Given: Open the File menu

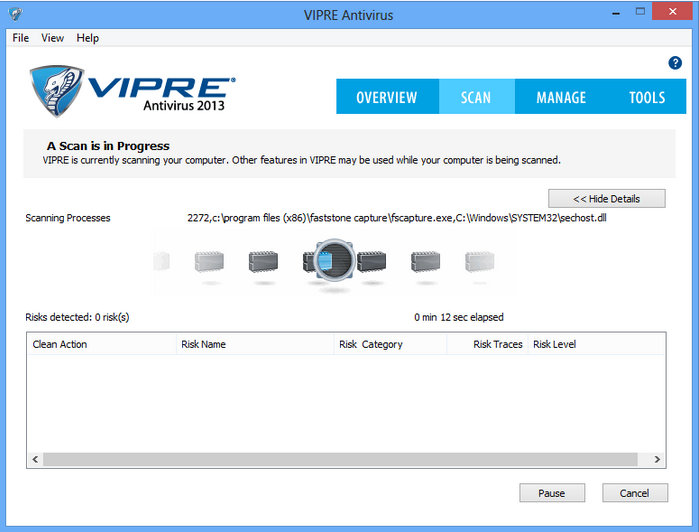Looking at the screenshot, I should pyautogui.click(x=21, y=38).
